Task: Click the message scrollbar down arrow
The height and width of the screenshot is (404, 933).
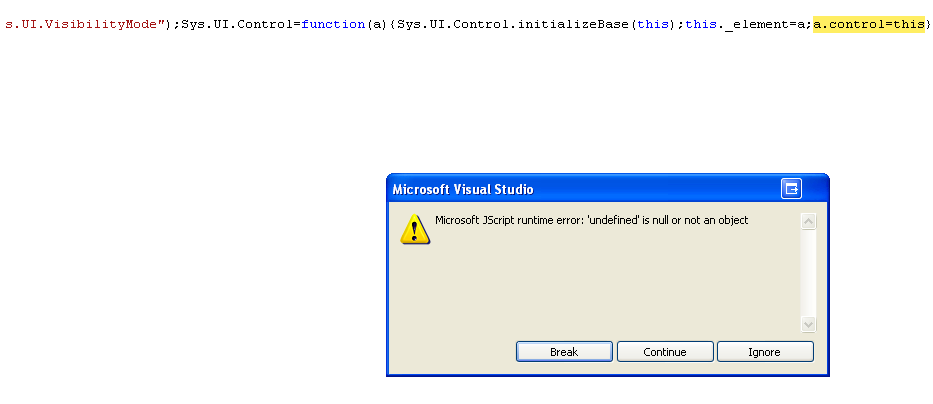Action: click(x=809, y=324)
